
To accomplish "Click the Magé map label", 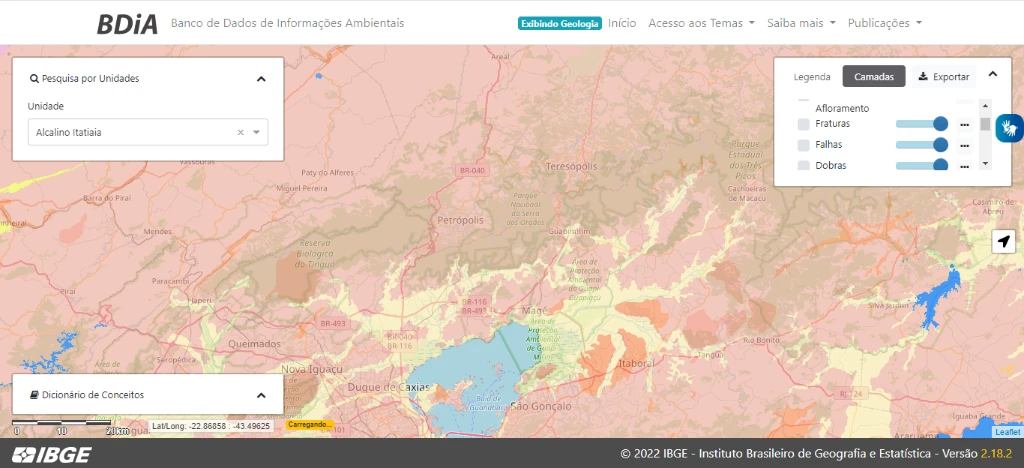I will pos(534,311).
